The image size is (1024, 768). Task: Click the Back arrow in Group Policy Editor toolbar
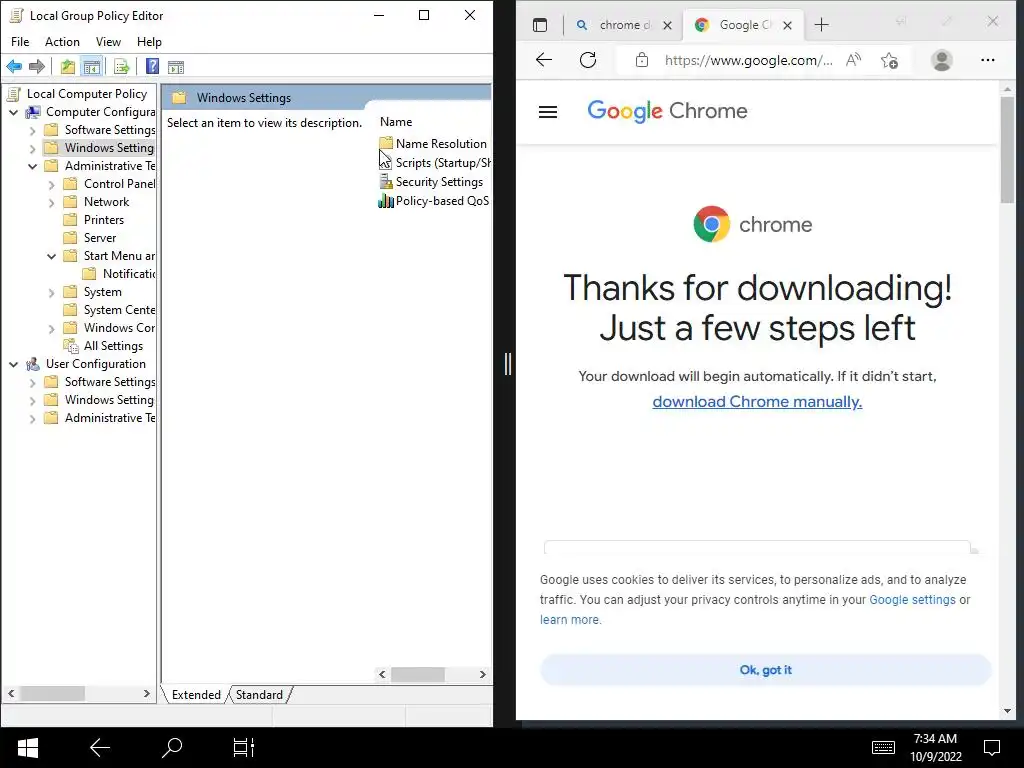14,67
